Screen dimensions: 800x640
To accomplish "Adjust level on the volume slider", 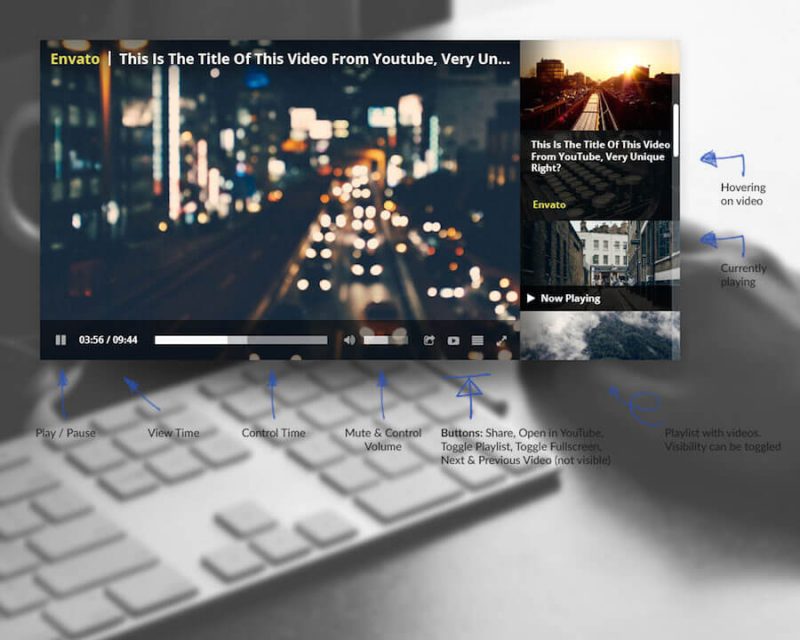I will pos(385,340).
